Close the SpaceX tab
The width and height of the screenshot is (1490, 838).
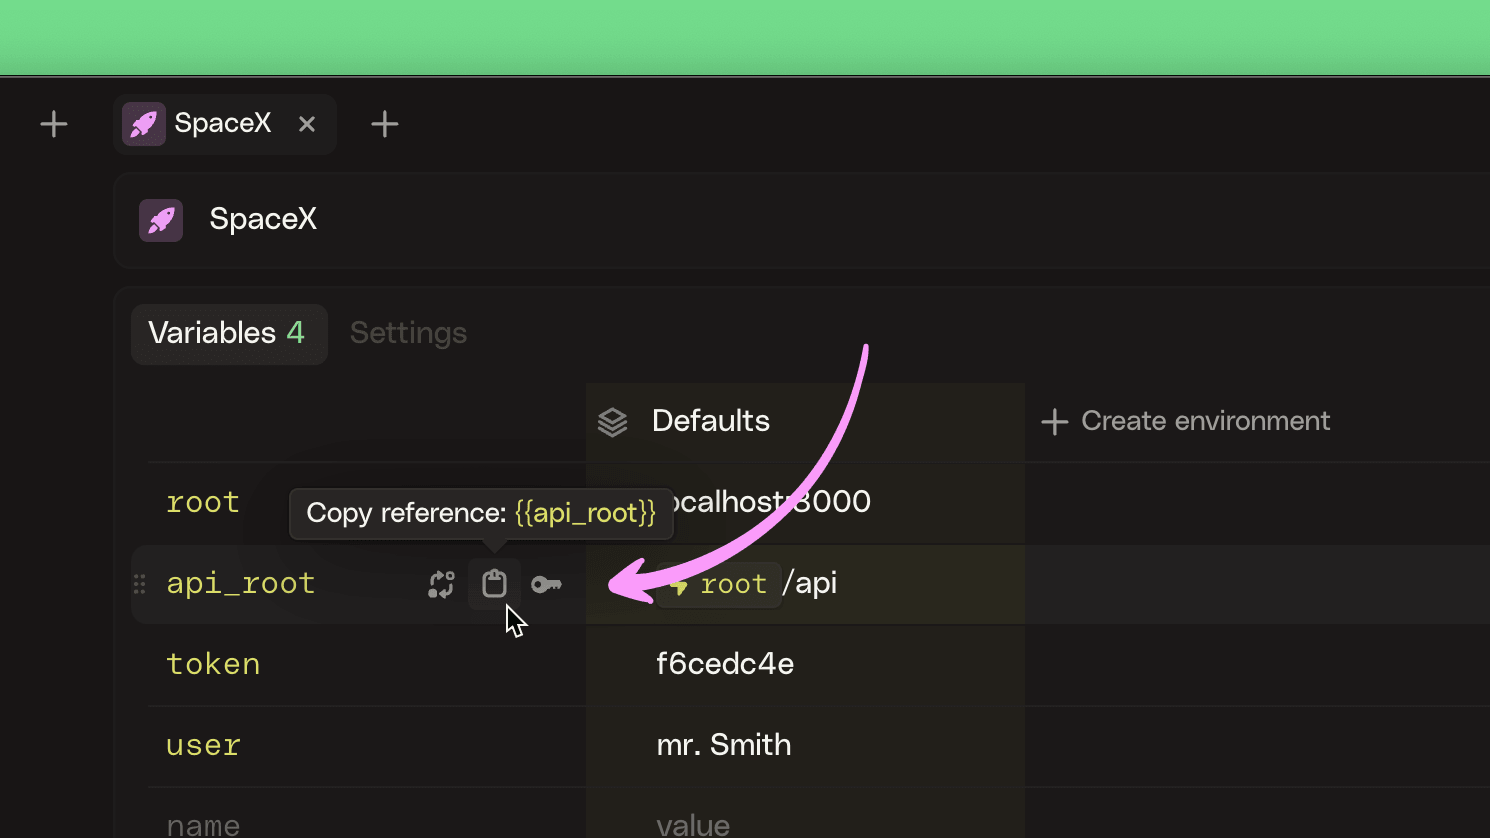[307, 124]
